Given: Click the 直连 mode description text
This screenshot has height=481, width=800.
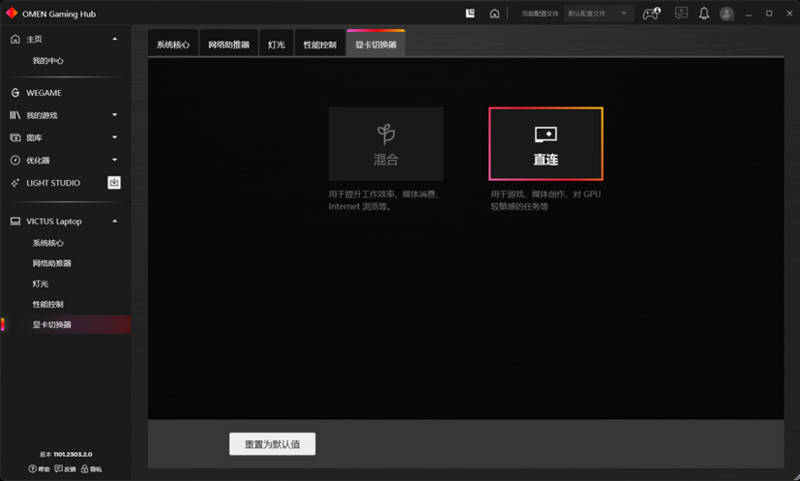Looking at the screenshot, I should (545, 200).
